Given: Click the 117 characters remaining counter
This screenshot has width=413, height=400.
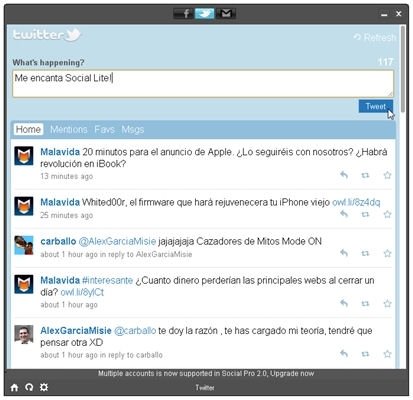Looking at the screenshot, I should 386,62.
